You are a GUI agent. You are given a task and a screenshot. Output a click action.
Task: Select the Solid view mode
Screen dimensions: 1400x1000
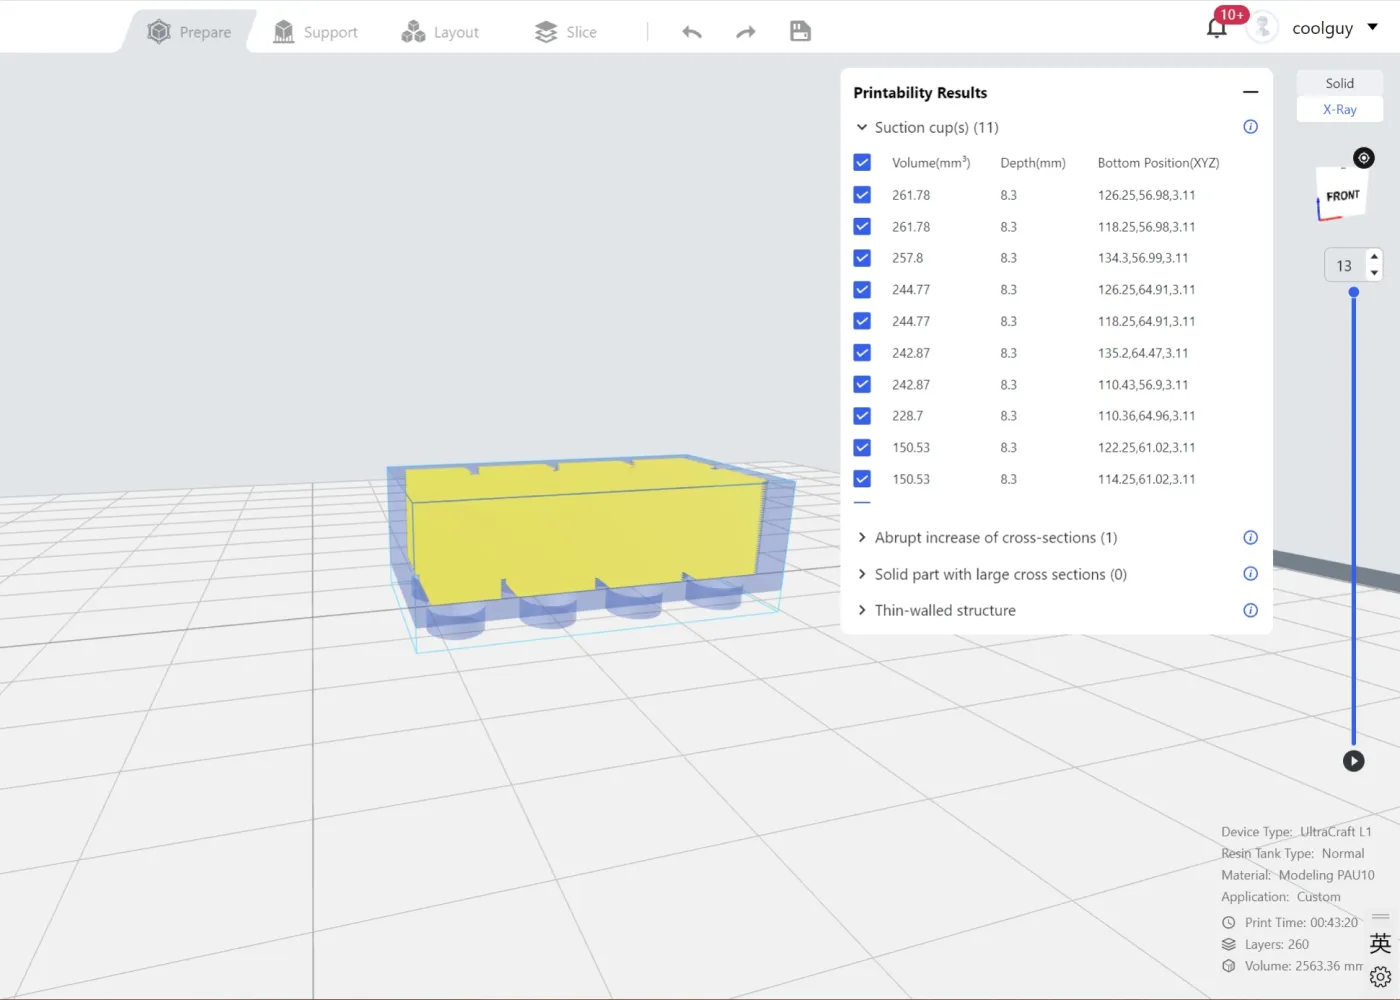click(x=1340, y=83)
